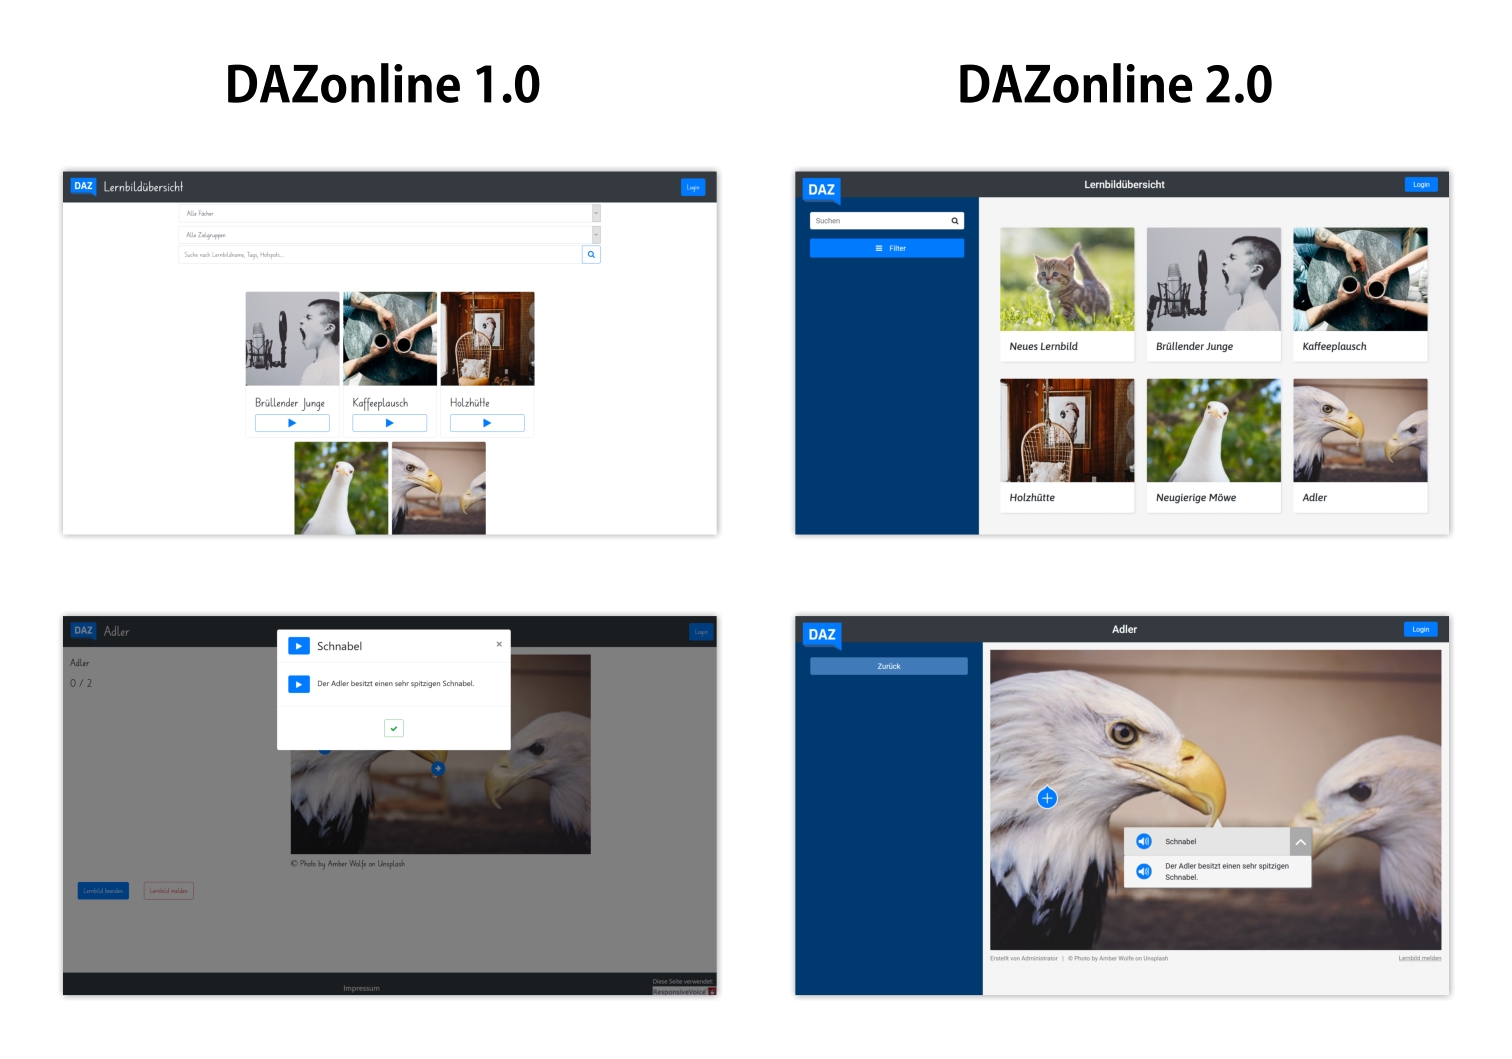Click Login in the 1.0 Lernbildübersicht header

point(693,187)
